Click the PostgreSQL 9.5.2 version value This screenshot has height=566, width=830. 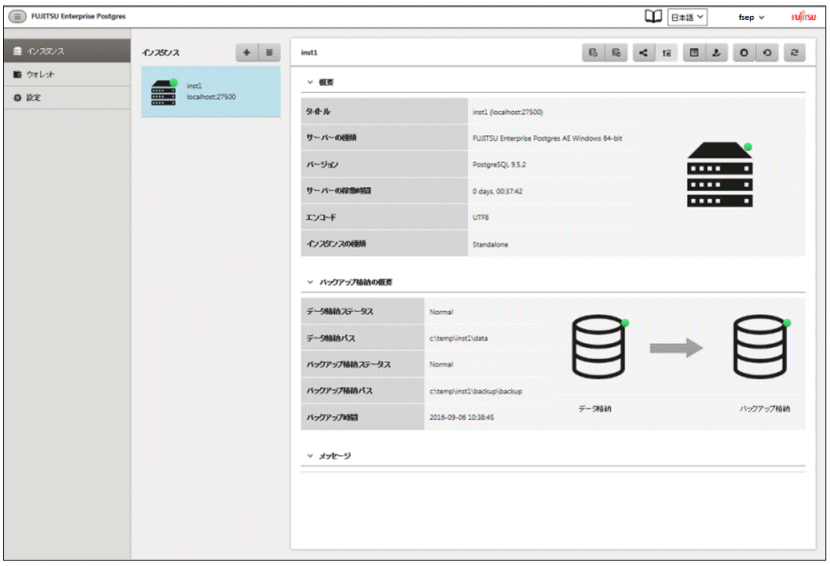point(499,165)
